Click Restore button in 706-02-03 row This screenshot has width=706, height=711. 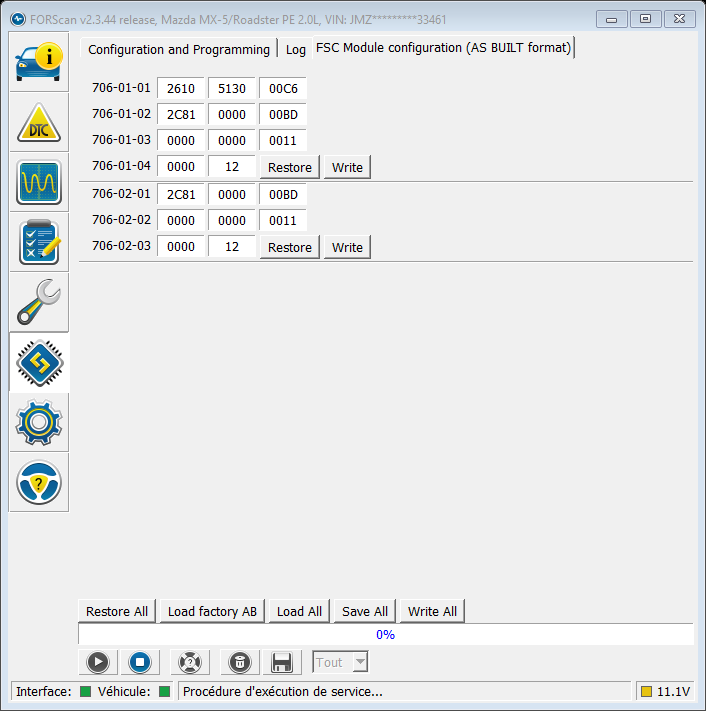tap(290, 247)
